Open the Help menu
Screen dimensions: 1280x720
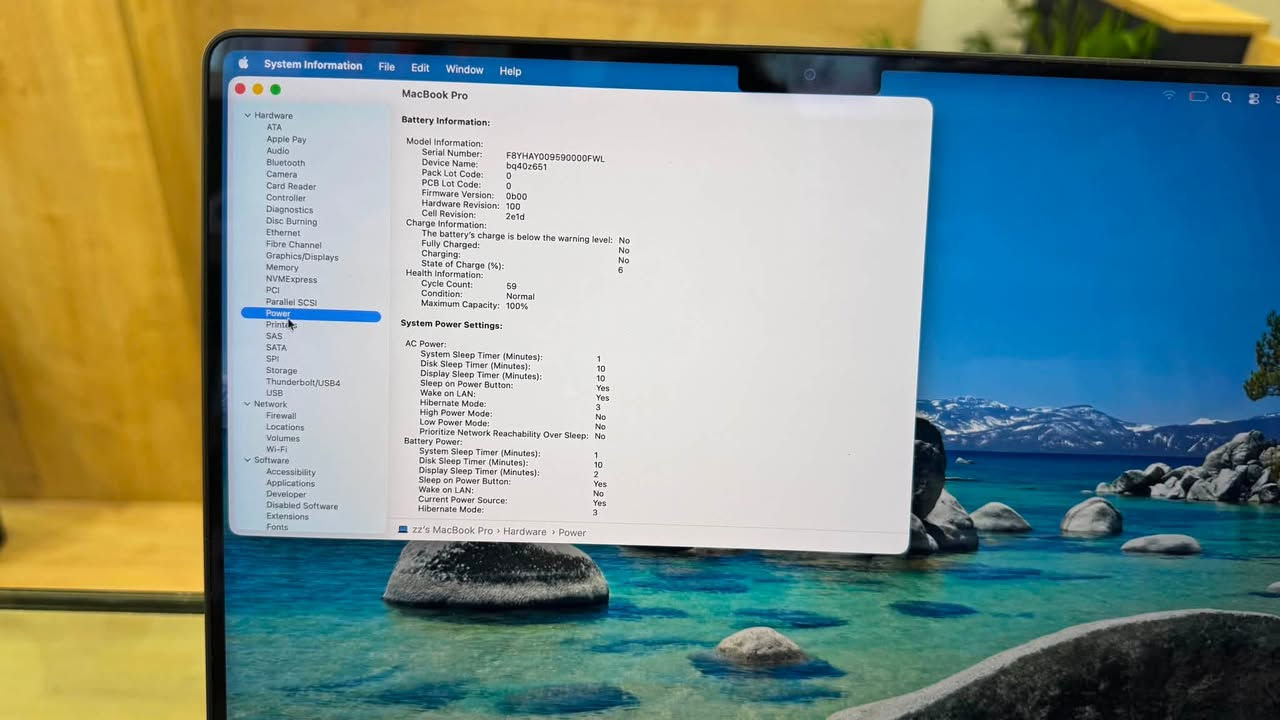tap(510, 71)
